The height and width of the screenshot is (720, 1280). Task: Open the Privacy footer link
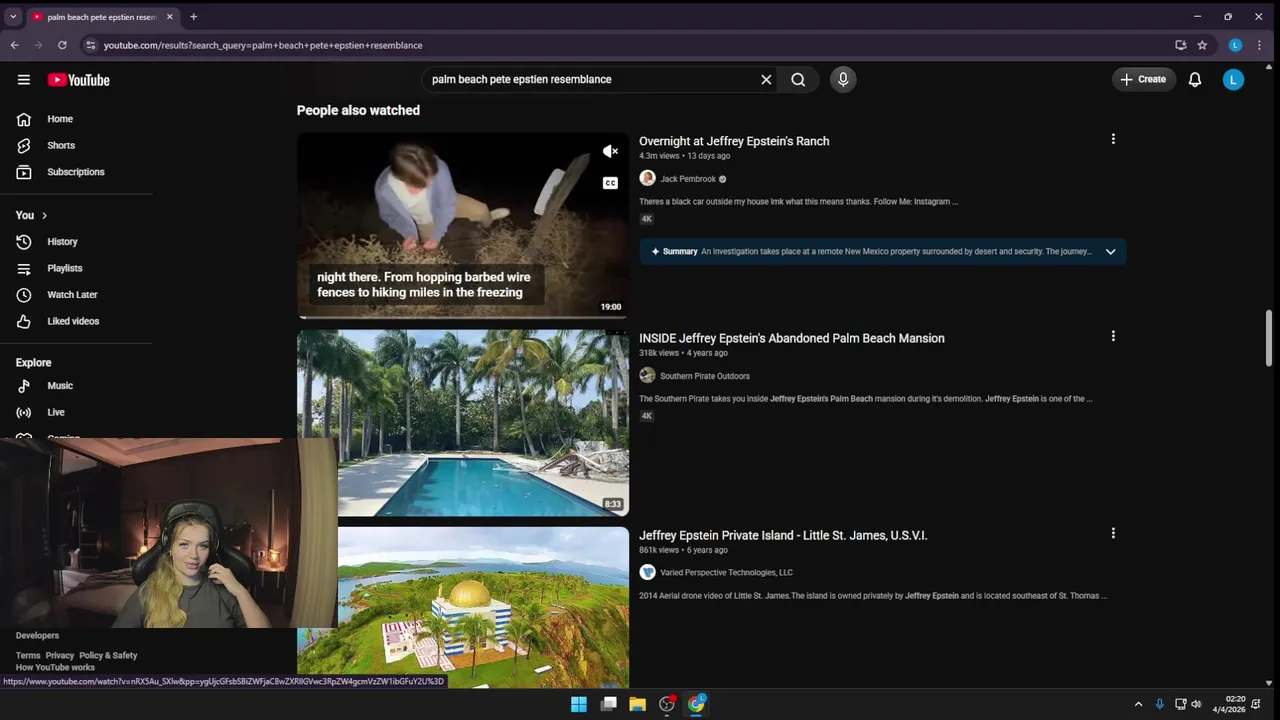point(60,656)
